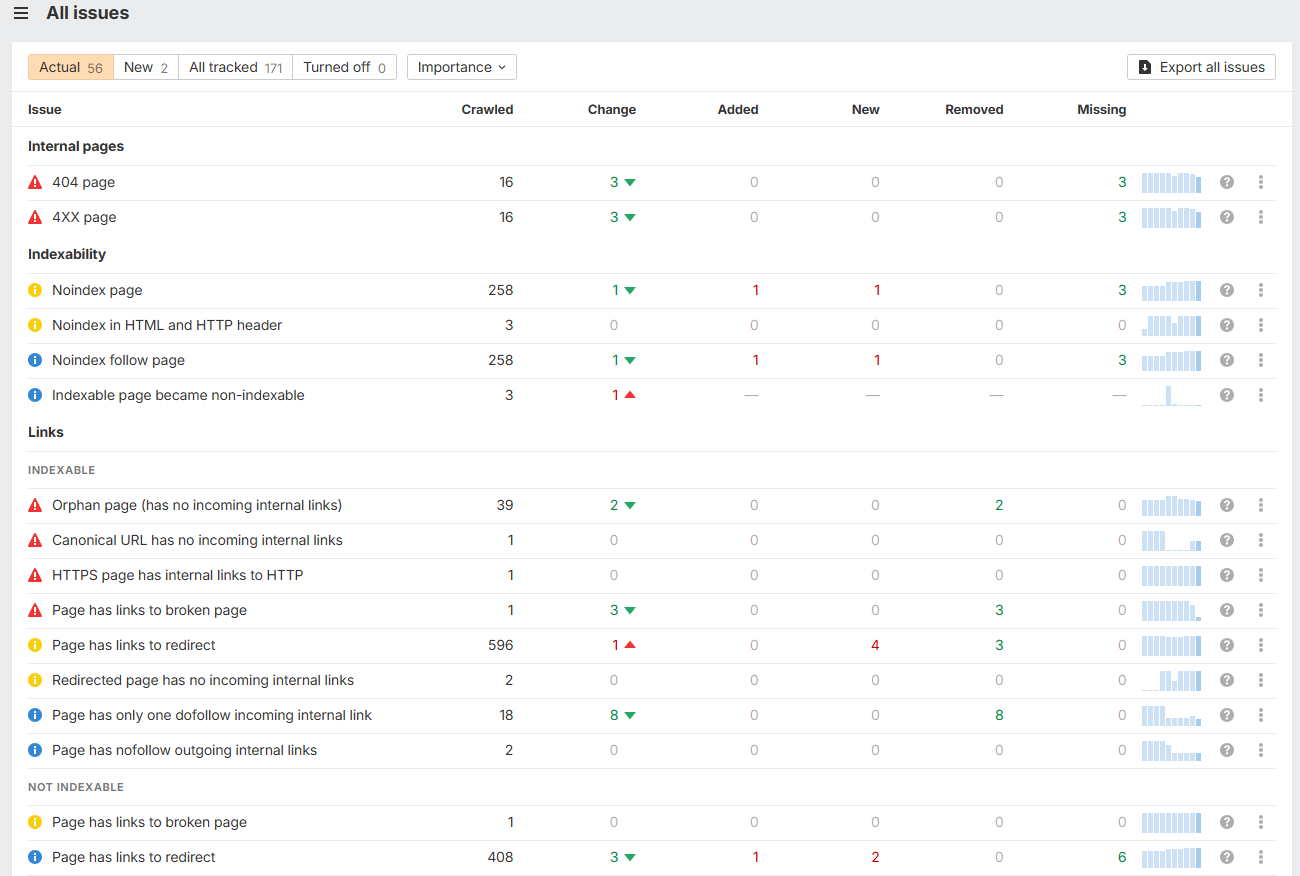Open kebab menu for Noindex follow page
1300x876 pixels.
(1261, 360)
